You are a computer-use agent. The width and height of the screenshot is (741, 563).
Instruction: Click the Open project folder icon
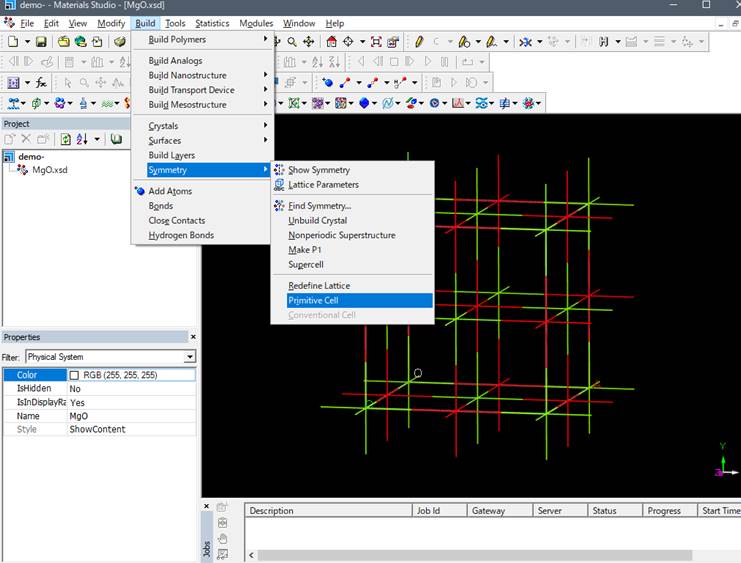click(x=63, y=42)
